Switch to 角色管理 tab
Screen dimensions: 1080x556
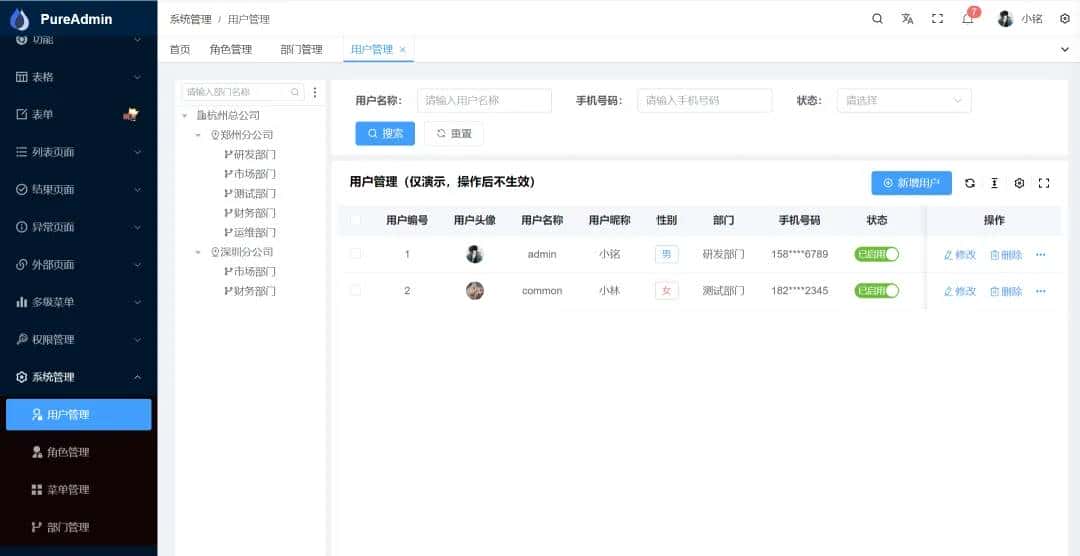point(231,50)
